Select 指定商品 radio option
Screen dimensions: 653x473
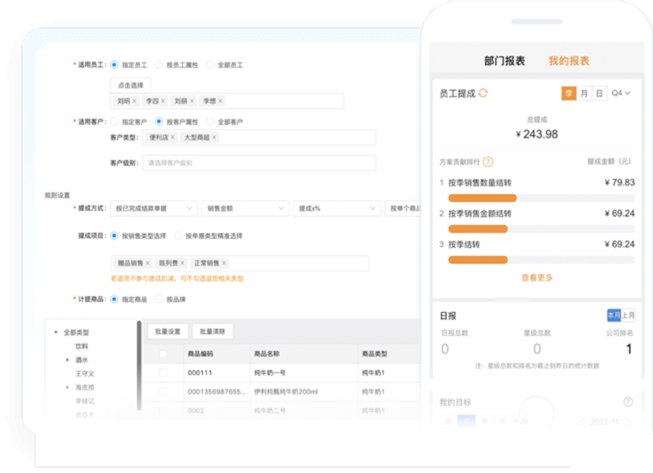point(114,299)
